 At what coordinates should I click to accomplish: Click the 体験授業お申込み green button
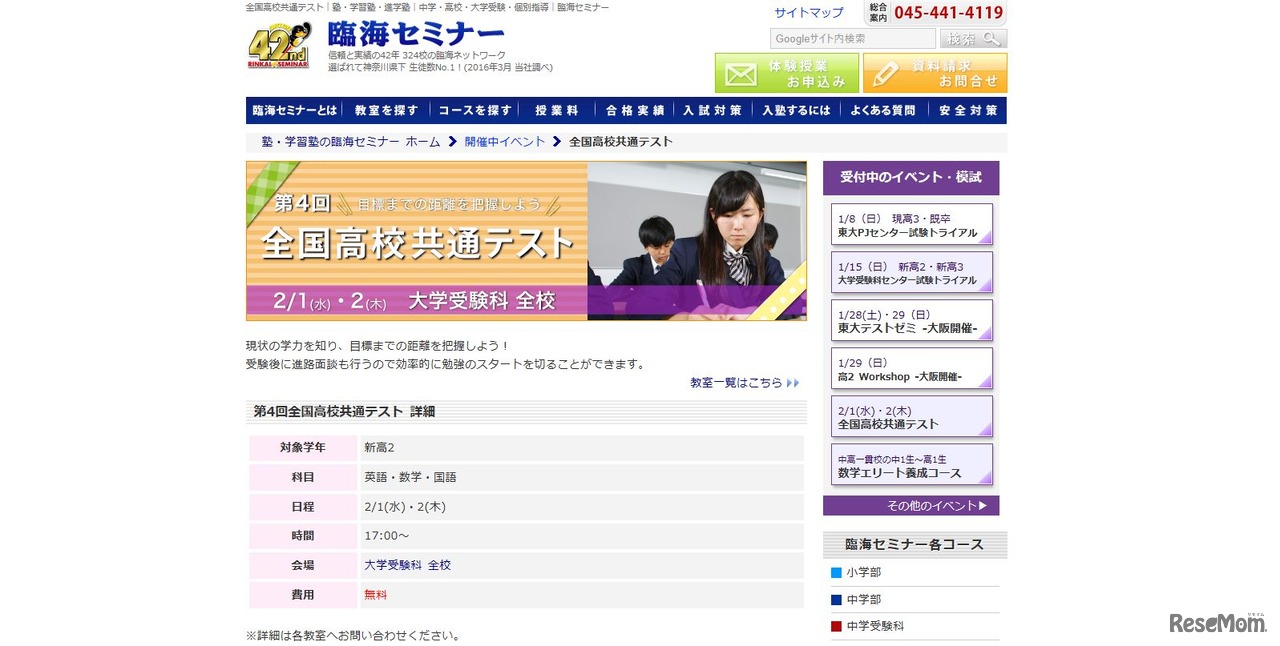pyautogui.click(x=786, y=73)
